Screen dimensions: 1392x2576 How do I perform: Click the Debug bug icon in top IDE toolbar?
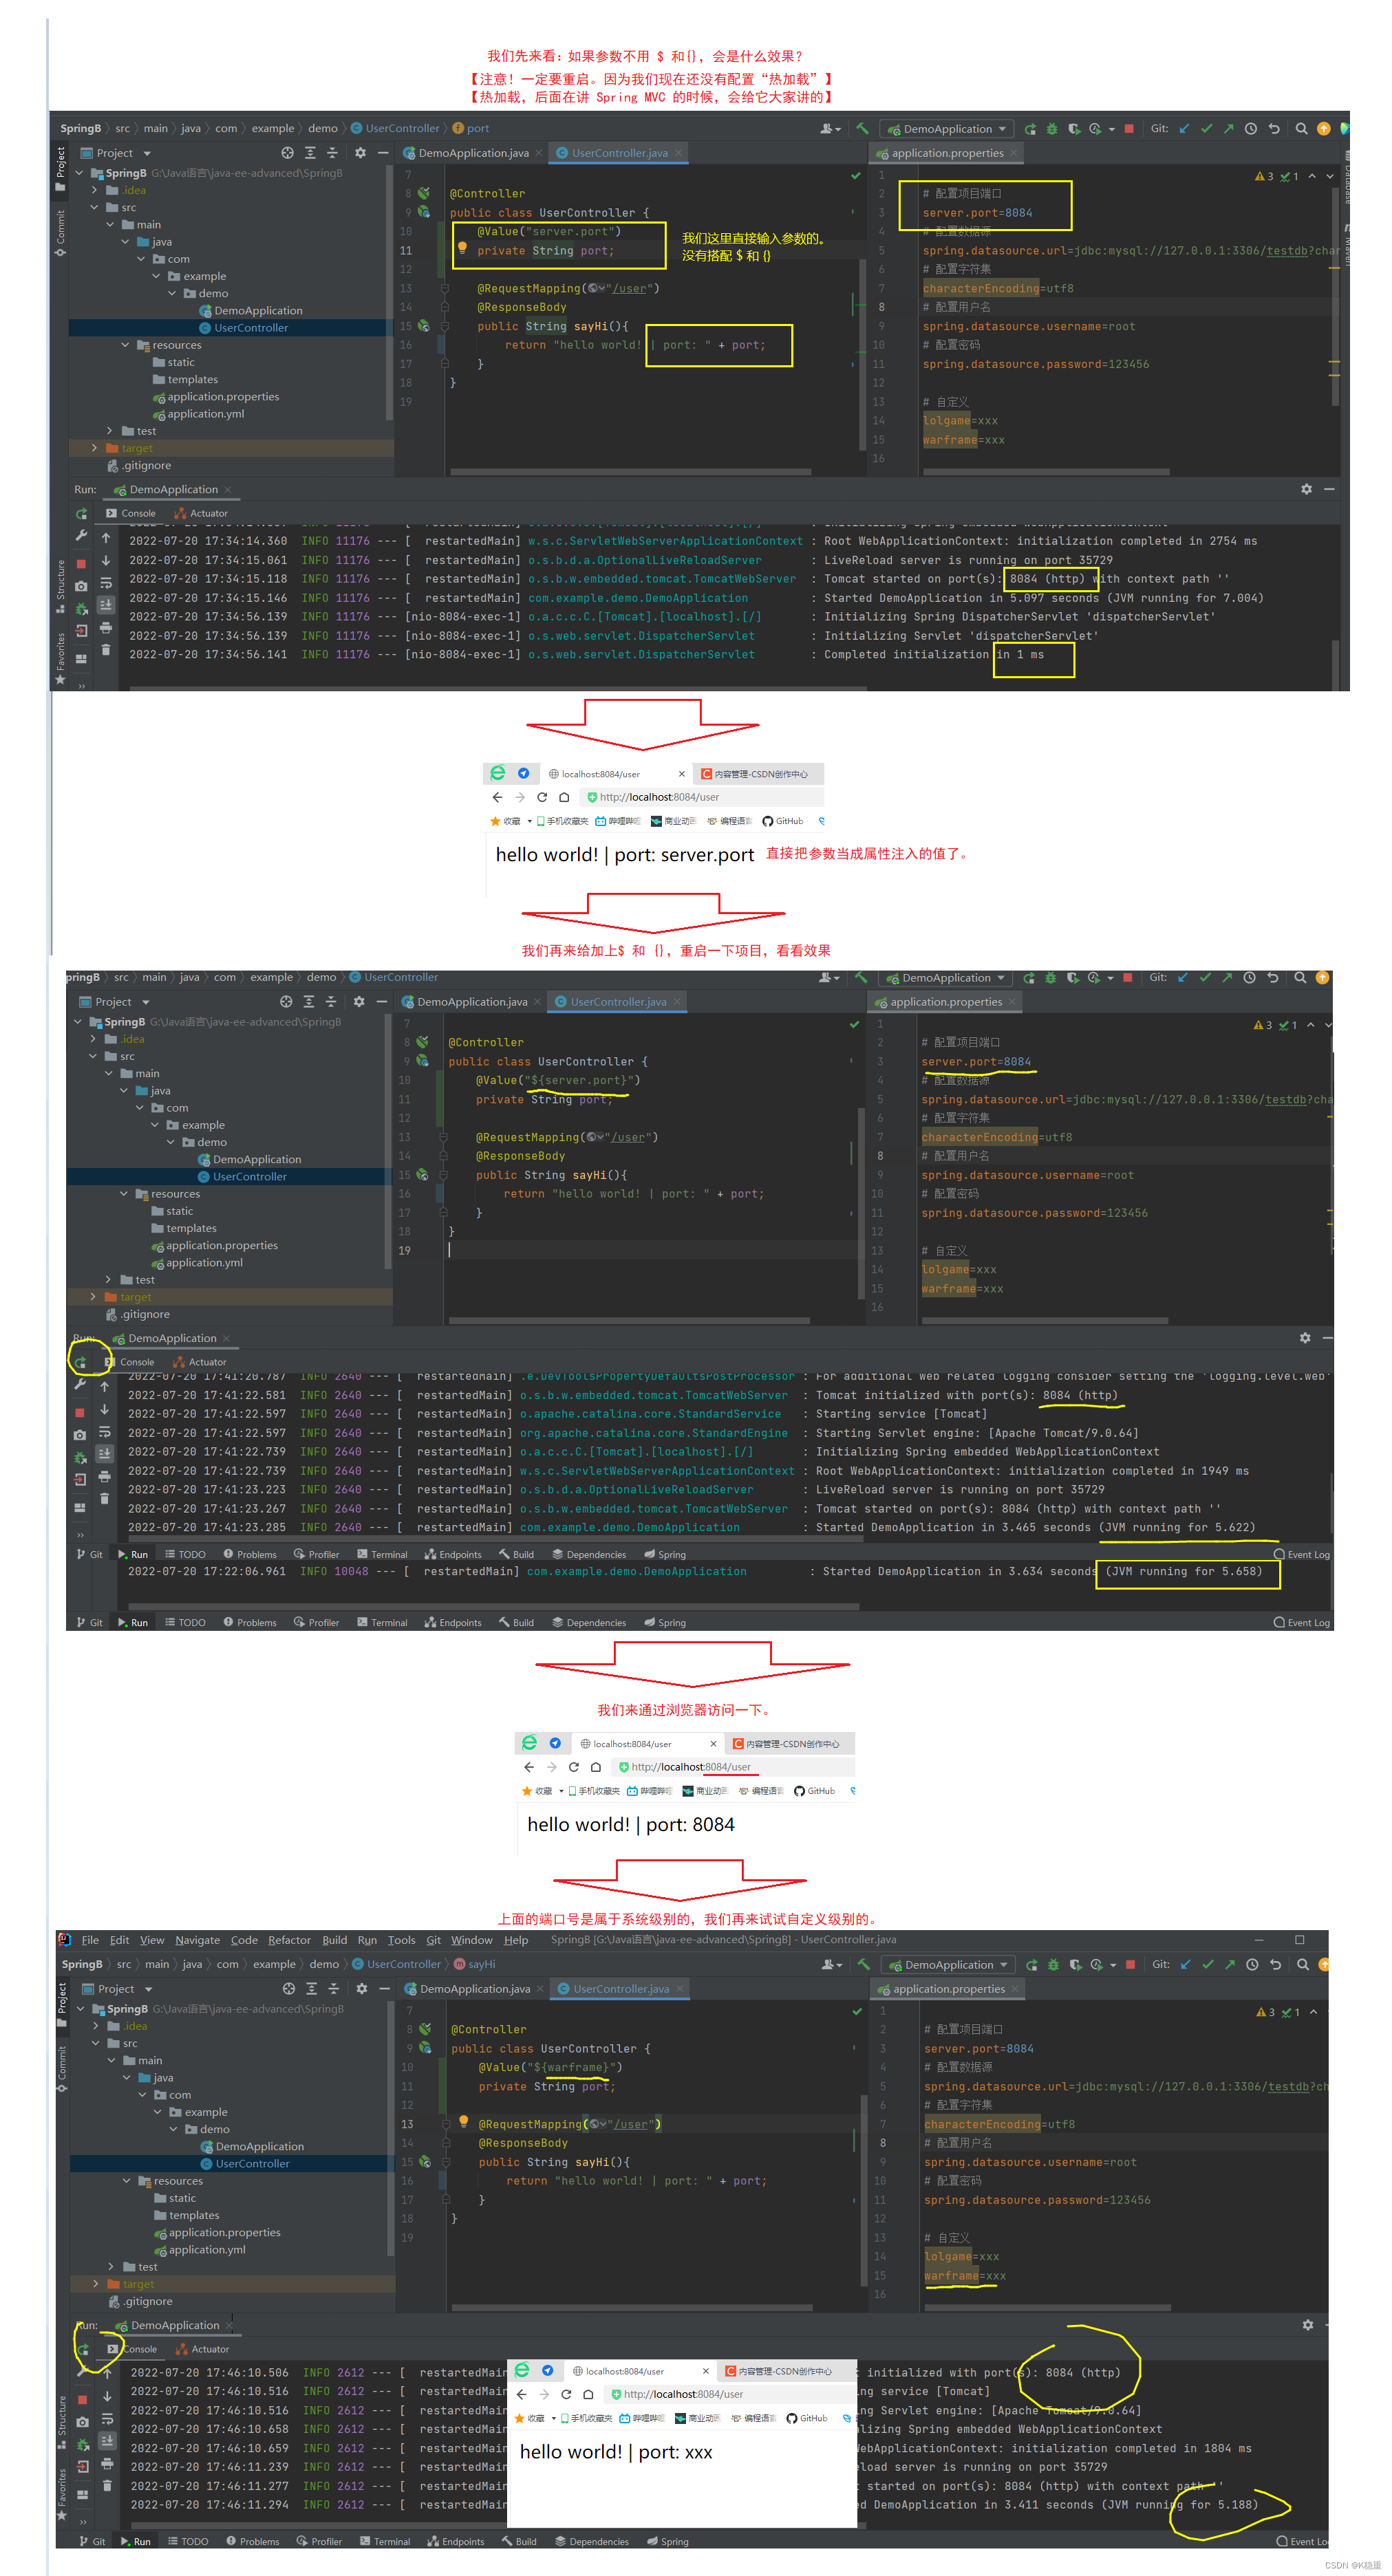(1052, 128)
